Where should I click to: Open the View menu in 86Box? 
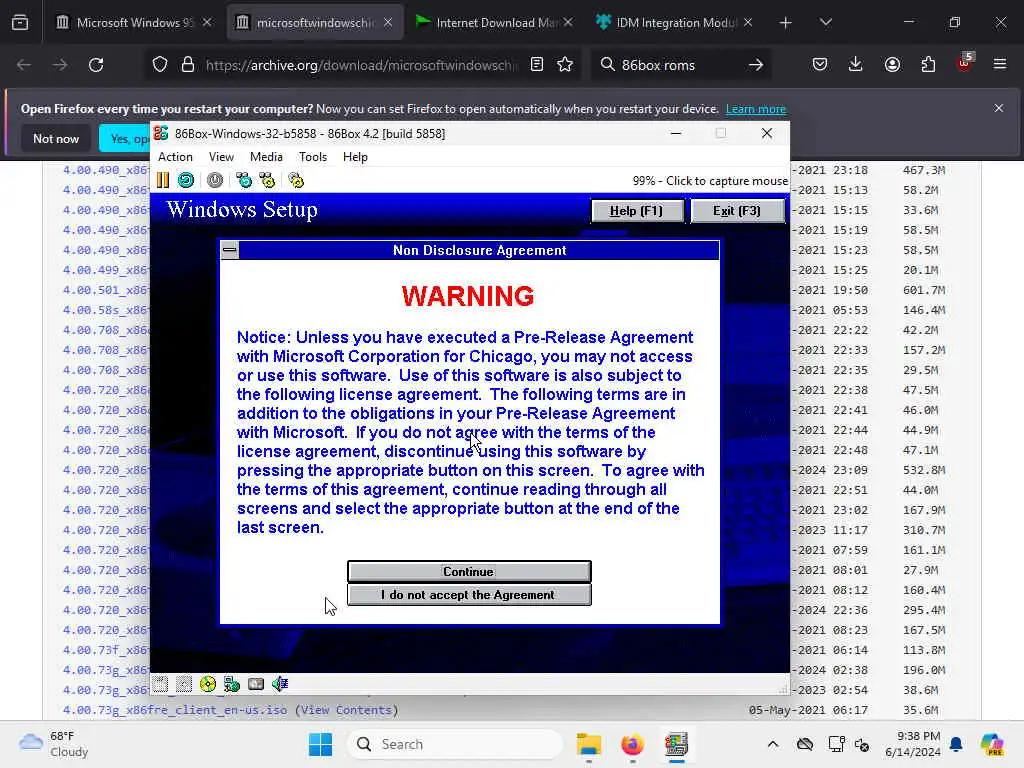[x=221, y=157]
